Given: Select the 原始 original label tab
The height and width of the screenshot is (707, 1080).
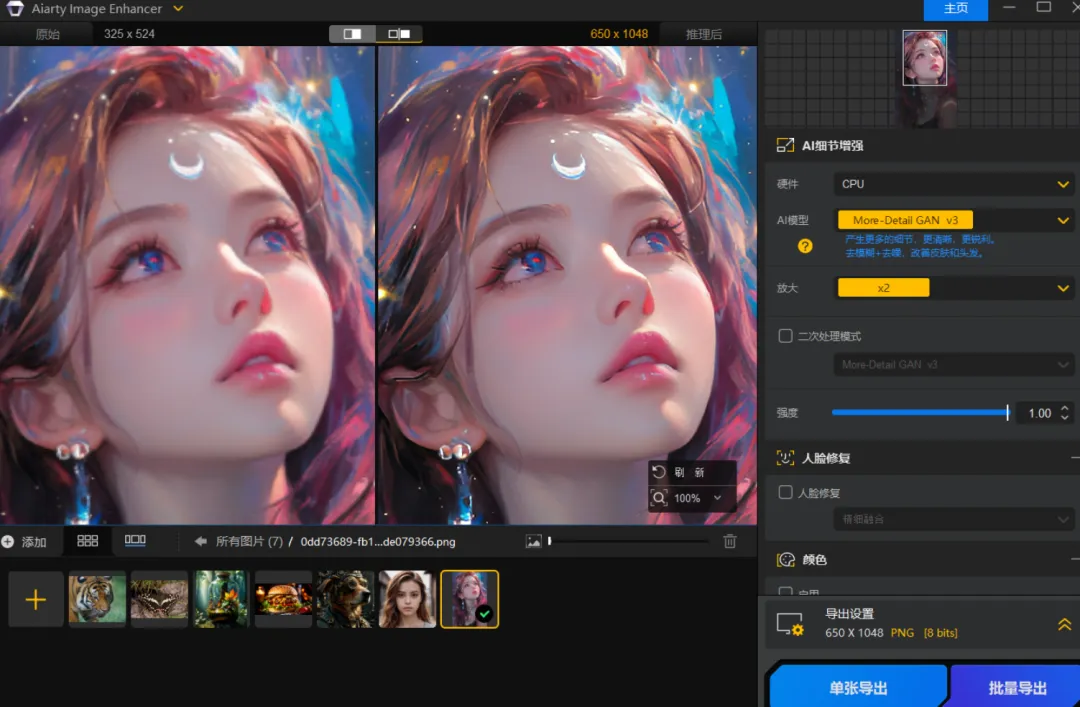Looking at the screenshot, I should [48, 34].
